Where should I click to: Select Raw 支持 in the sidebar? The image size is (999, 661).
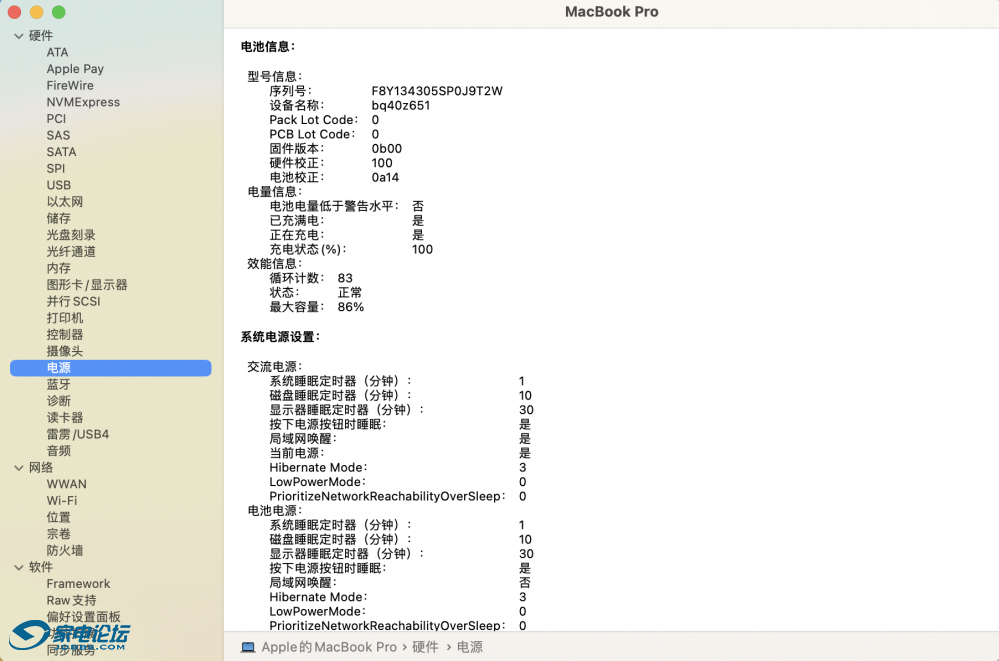[71, 600]
